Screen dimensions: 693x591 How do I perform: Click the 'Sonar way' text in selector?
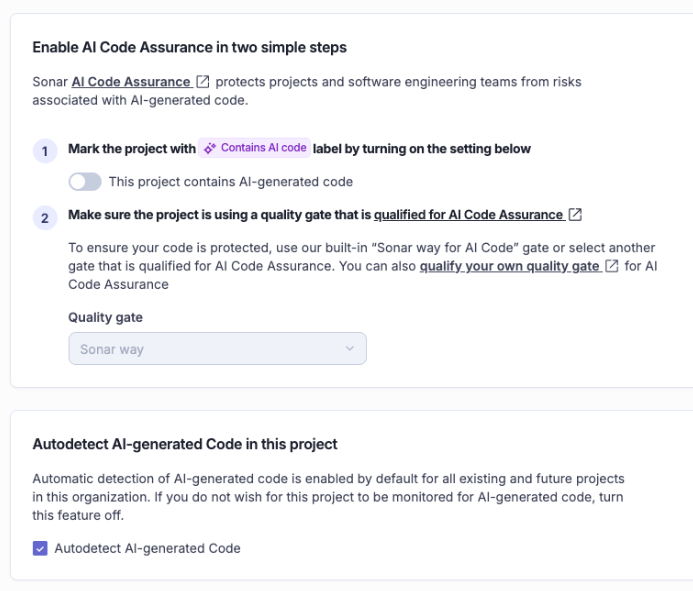point(112,349)
